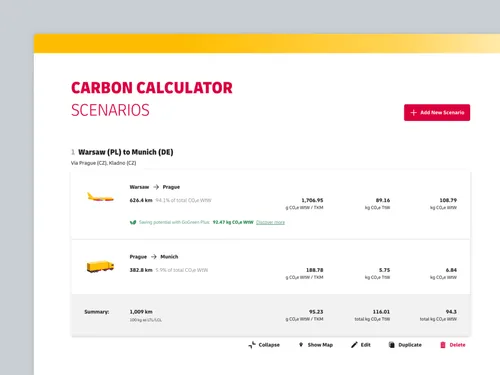
Task: Click the 5.75 kg value
Action: click(385, 270)
